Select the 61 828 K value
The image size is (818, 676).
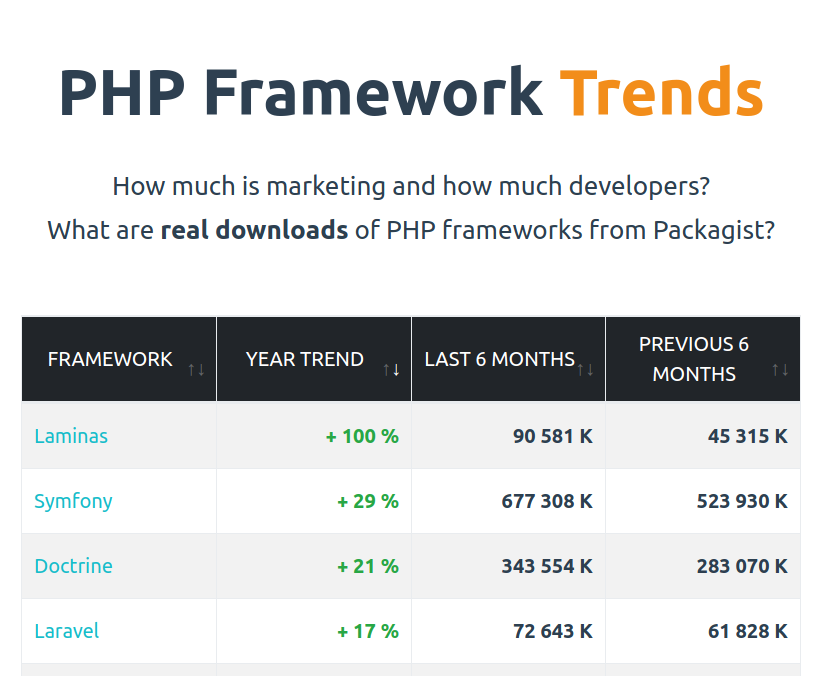pos(748,631)
